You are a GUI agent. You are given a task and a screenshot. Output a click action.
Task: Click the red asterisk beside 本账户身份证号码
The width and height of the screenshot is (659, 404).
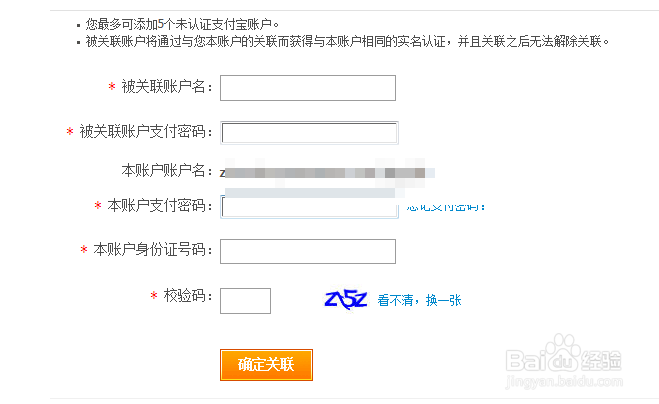point(84,249)
